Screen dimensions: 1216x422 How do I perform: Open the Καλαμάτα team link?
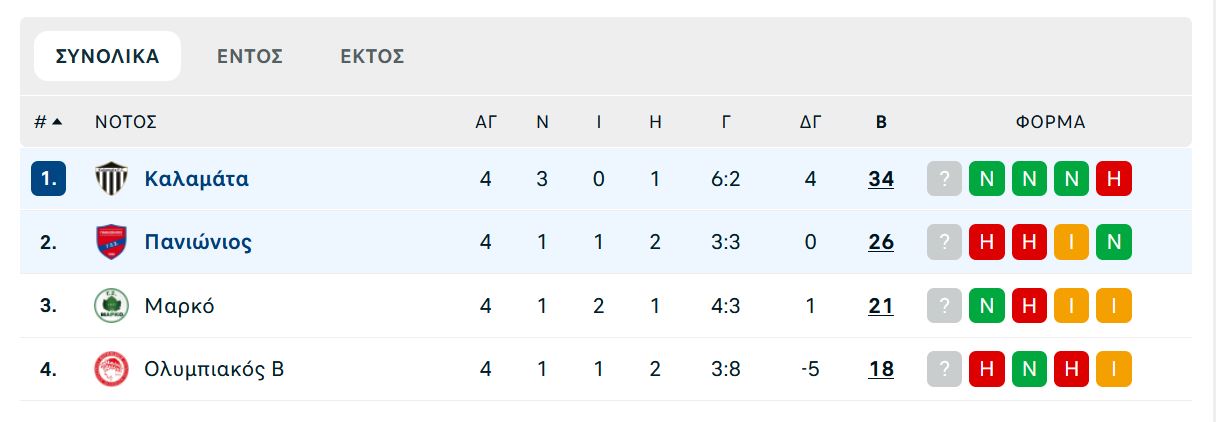196,179
